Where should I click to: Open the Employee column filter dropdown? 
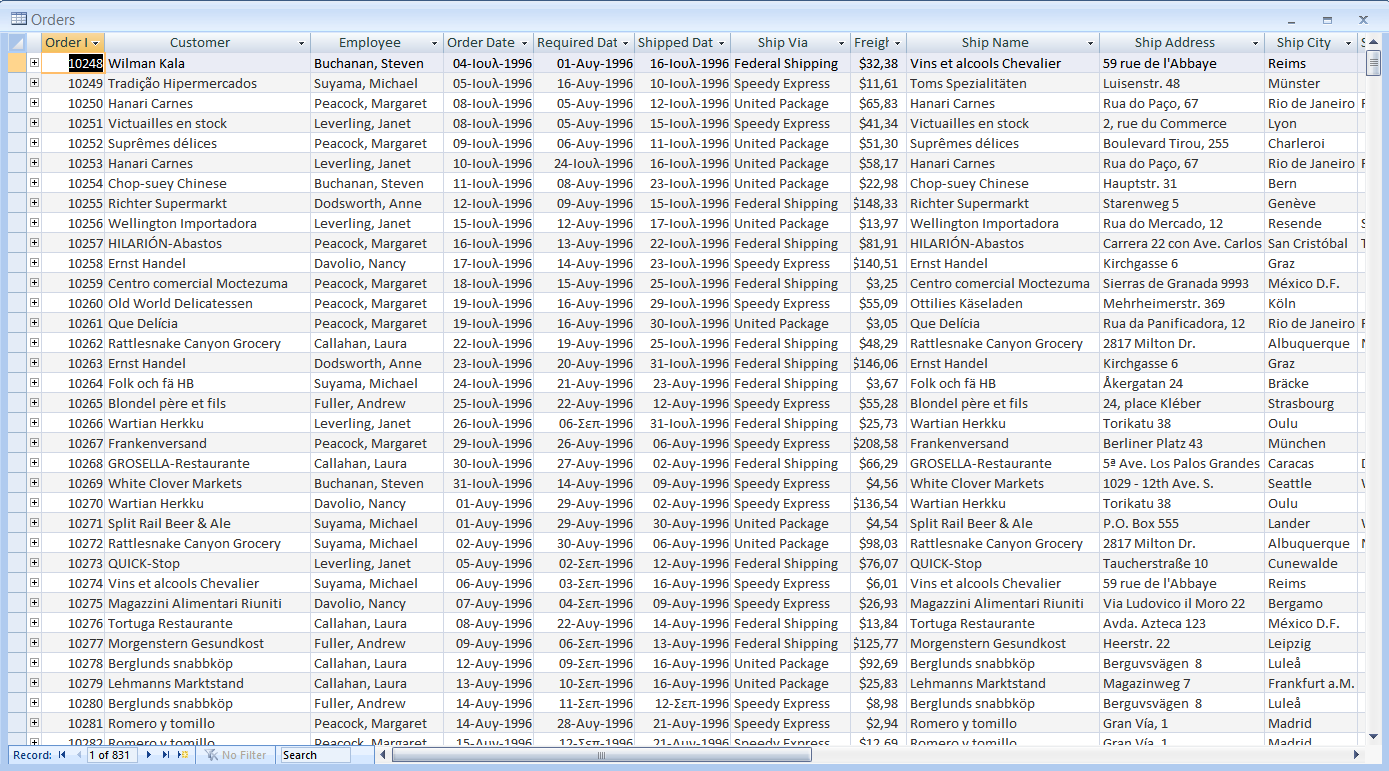pos(435,43)
